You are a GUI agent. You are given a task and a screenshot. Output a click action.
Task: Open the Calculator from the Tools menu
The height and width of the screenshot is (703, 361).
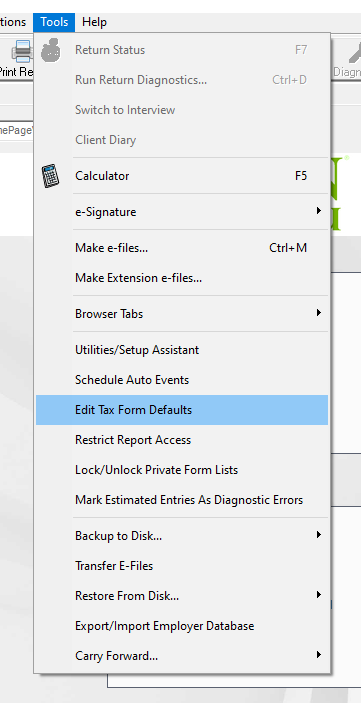(x=182, y=176)
